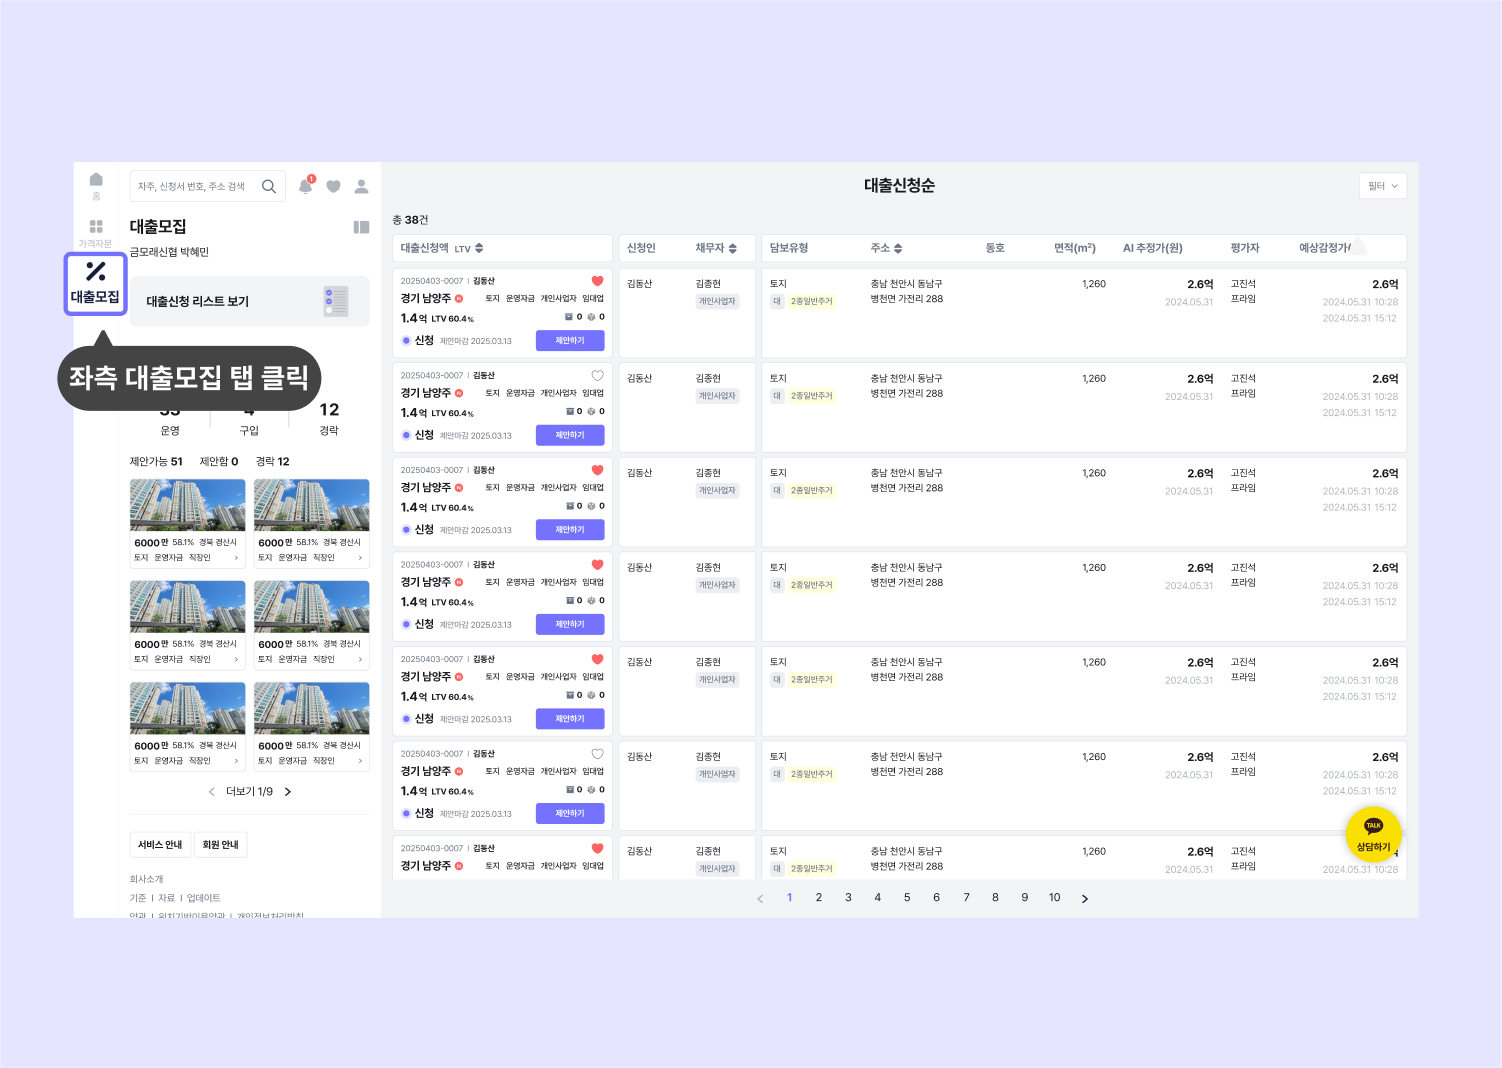The height and width of the screenshot is (1068, 1502).
Task: Click the 서비스 안내 button
Action: pyautogui.click(x=160, y=845)
